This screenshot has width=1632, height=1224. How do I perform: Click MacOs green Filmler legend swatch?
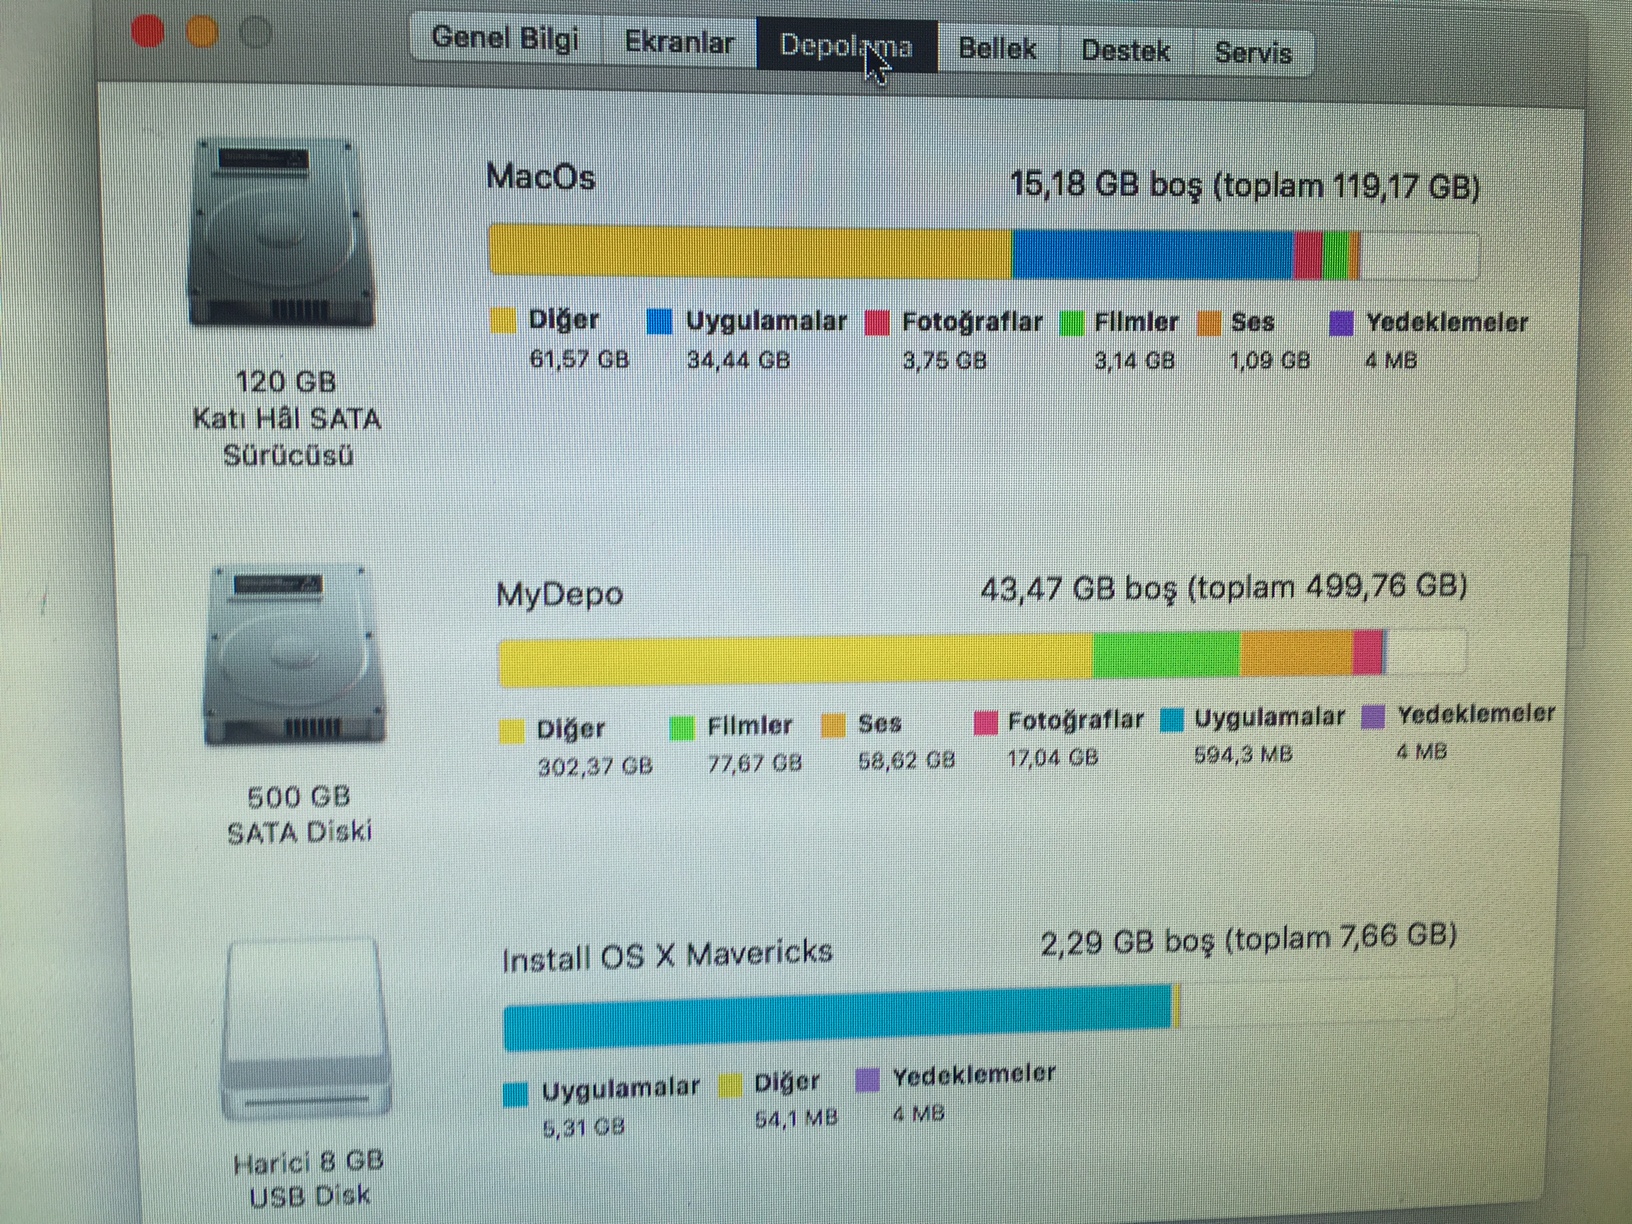point(1071,323)
